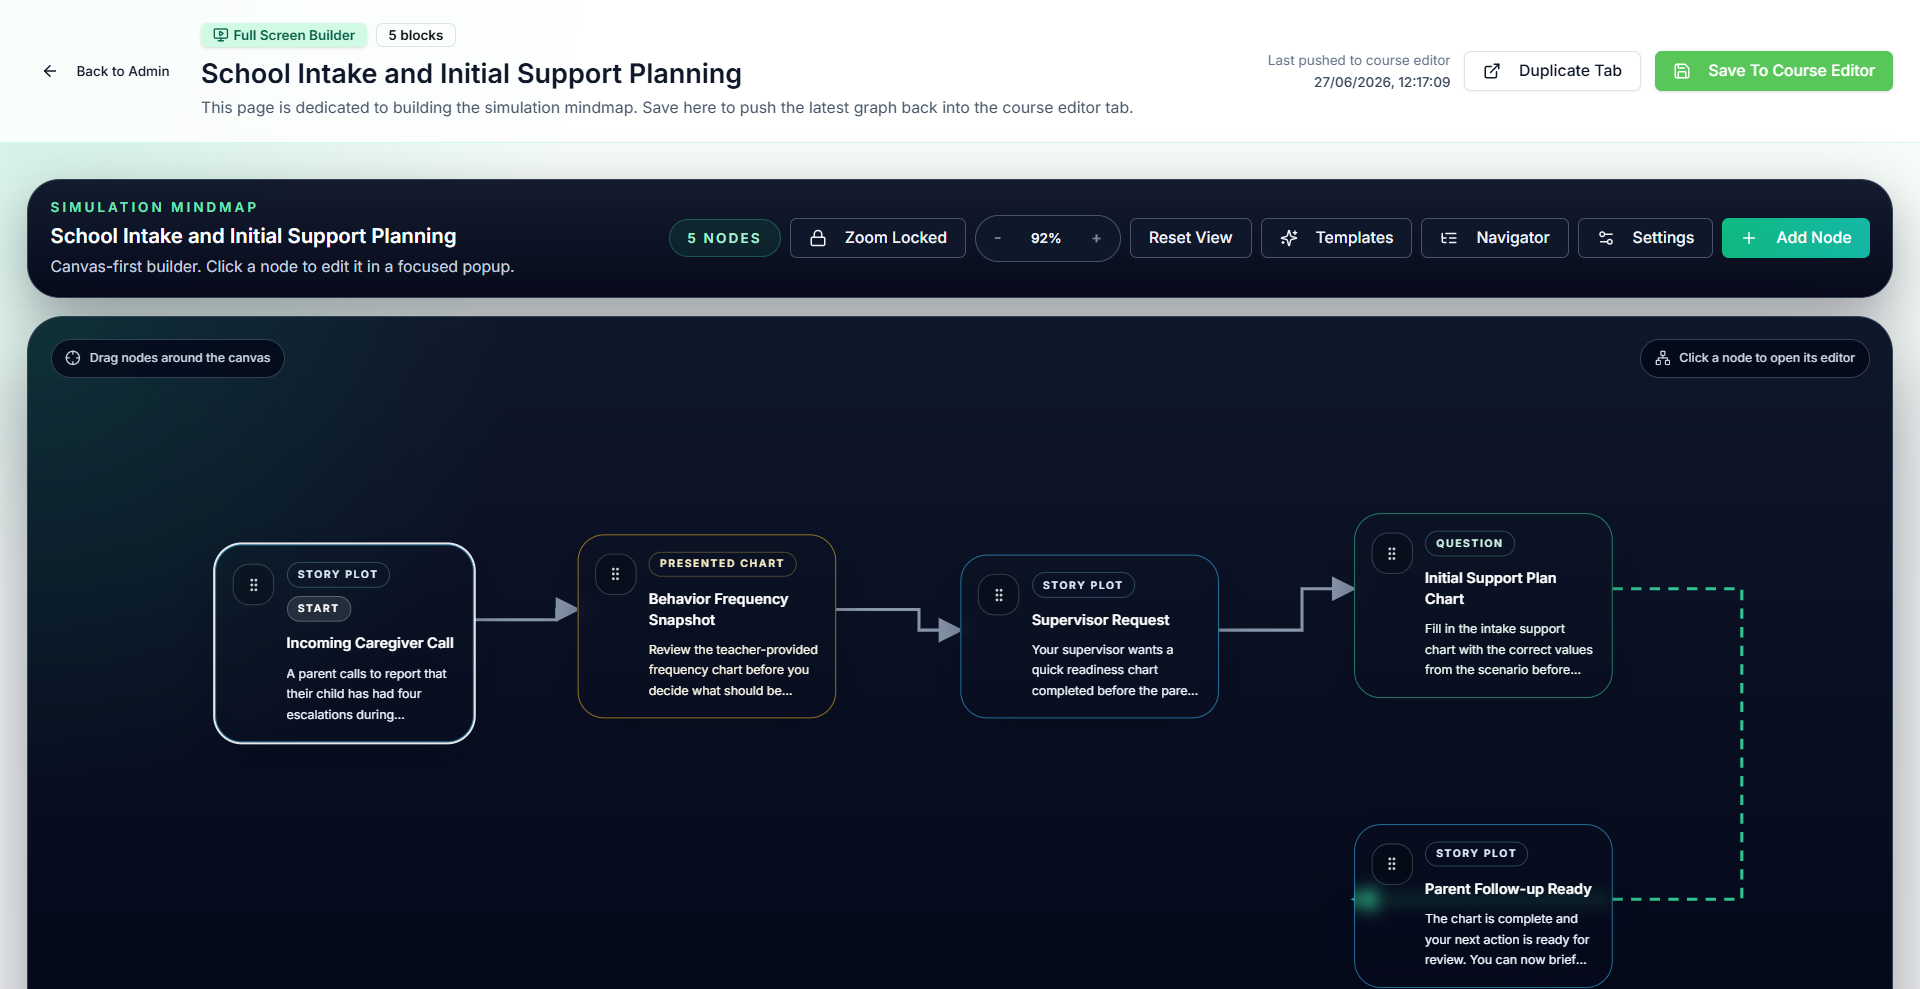Click the START tag on the first node
Screen dimensions: 1920x989
point(318,608)
